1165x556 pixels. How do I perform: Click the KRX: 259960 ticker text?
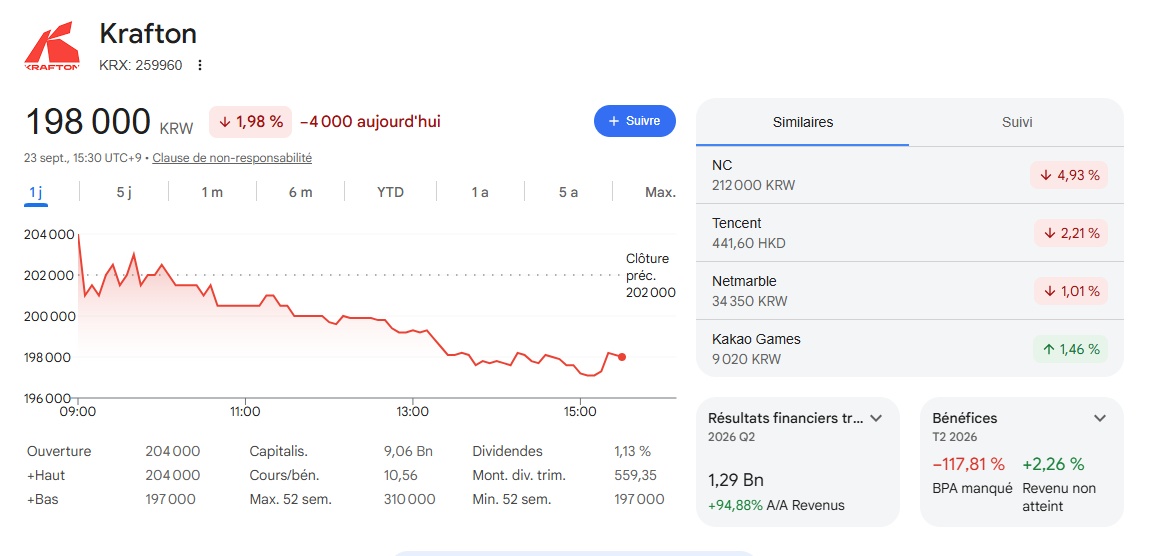[x=140, y=65]
